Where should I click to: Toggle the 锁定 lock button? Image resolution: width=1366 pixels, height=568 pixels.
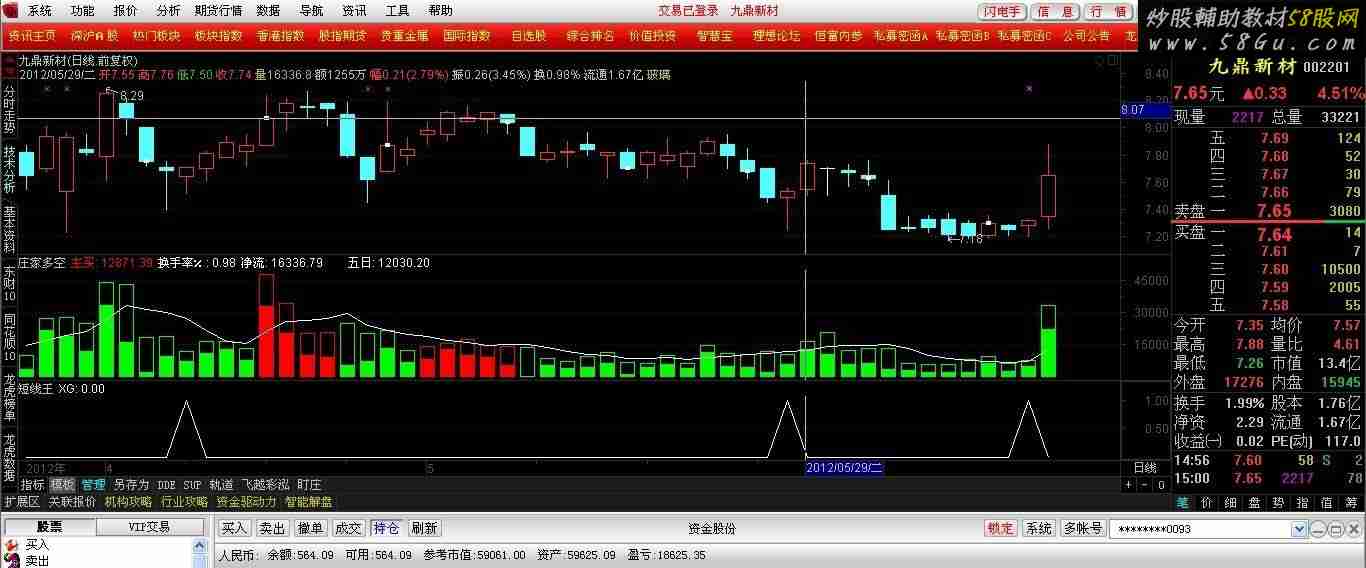pyautogui.click(x=1000, y=528)
